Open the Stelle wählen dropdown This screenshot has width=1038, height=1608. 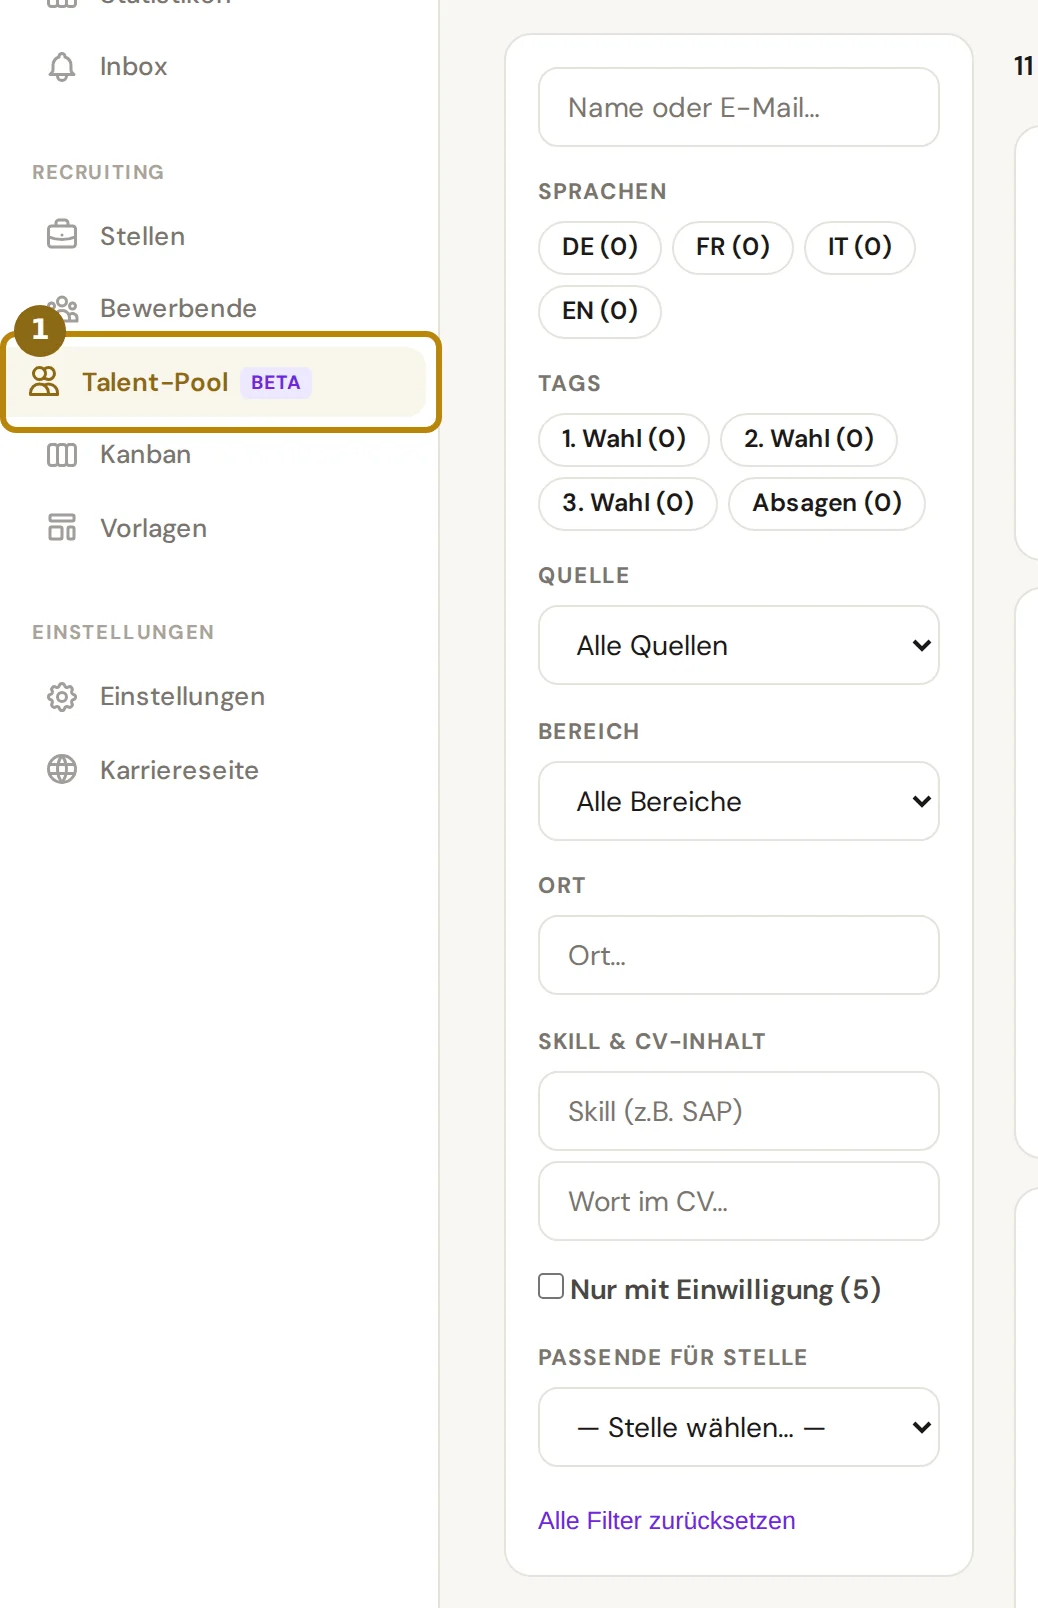[739, 1427]
